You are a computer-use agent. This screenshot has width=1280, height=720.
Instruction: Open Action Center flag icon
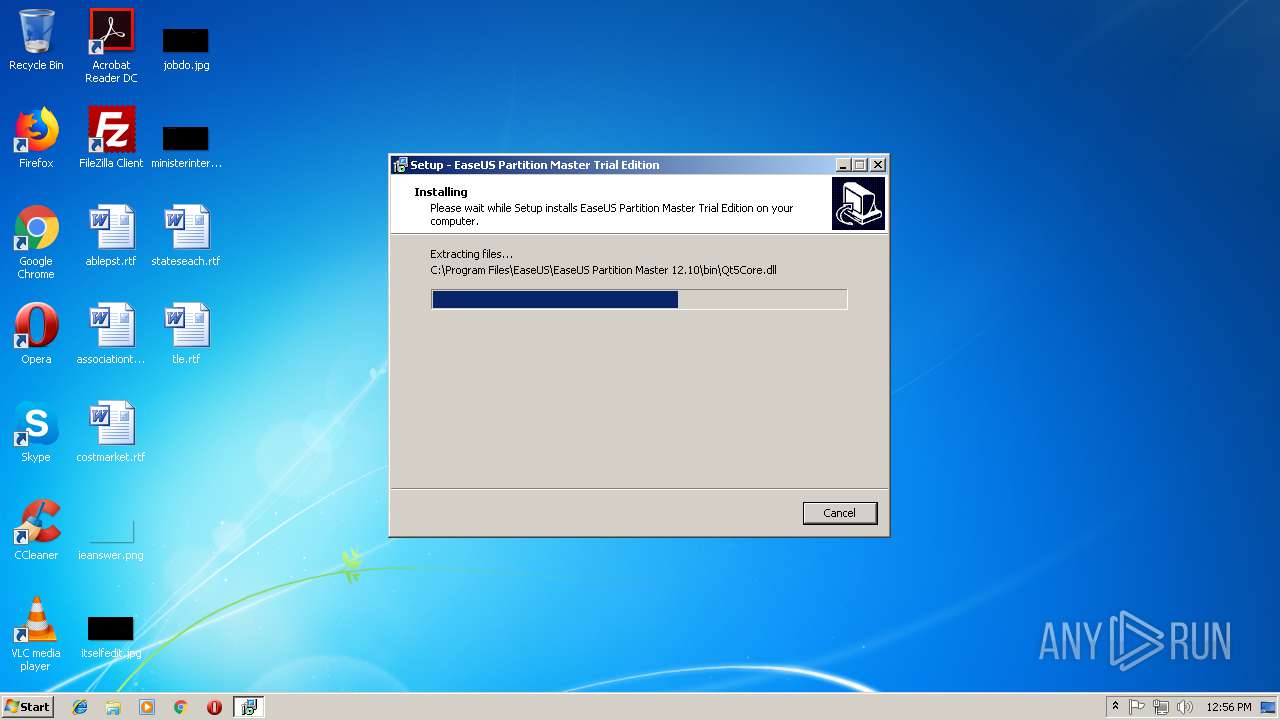[1137, 707]
